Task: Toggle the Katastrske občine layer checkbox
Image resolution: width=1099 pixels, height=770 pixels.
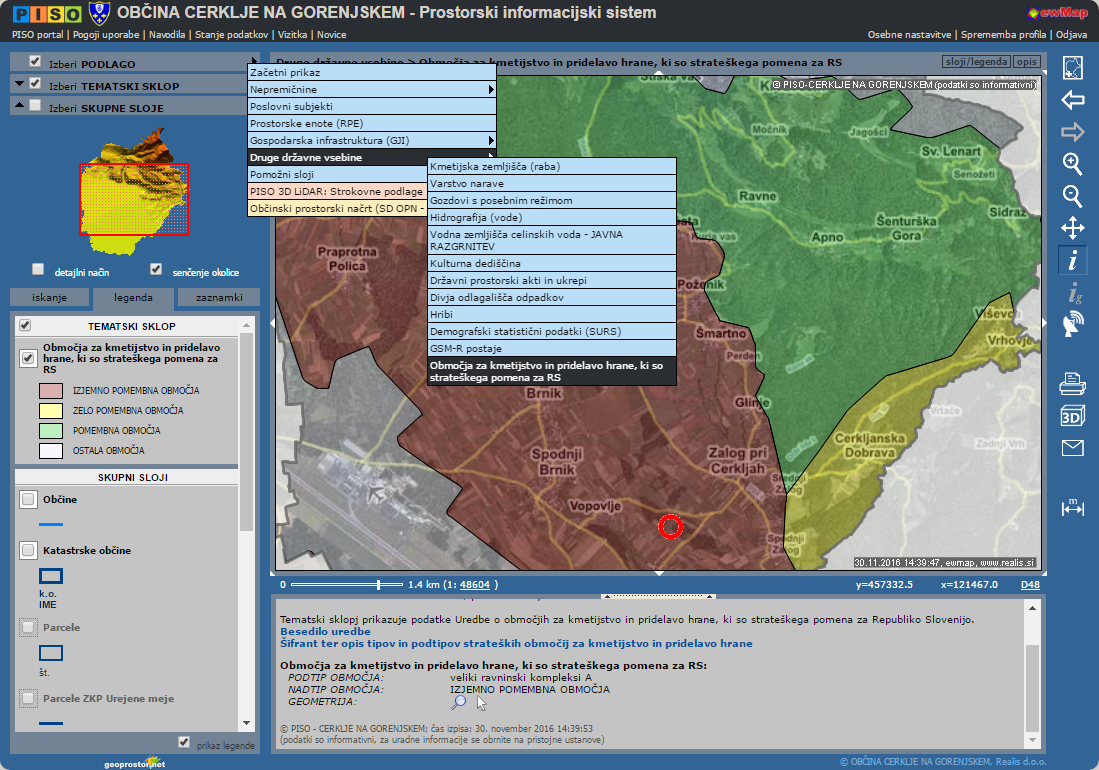Action: [28, 550]
